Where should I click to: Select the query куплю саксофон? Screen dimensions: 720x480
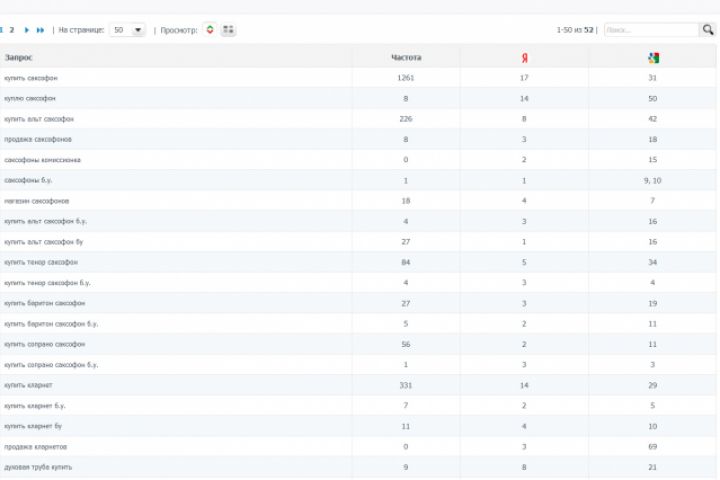click(30, 98)
